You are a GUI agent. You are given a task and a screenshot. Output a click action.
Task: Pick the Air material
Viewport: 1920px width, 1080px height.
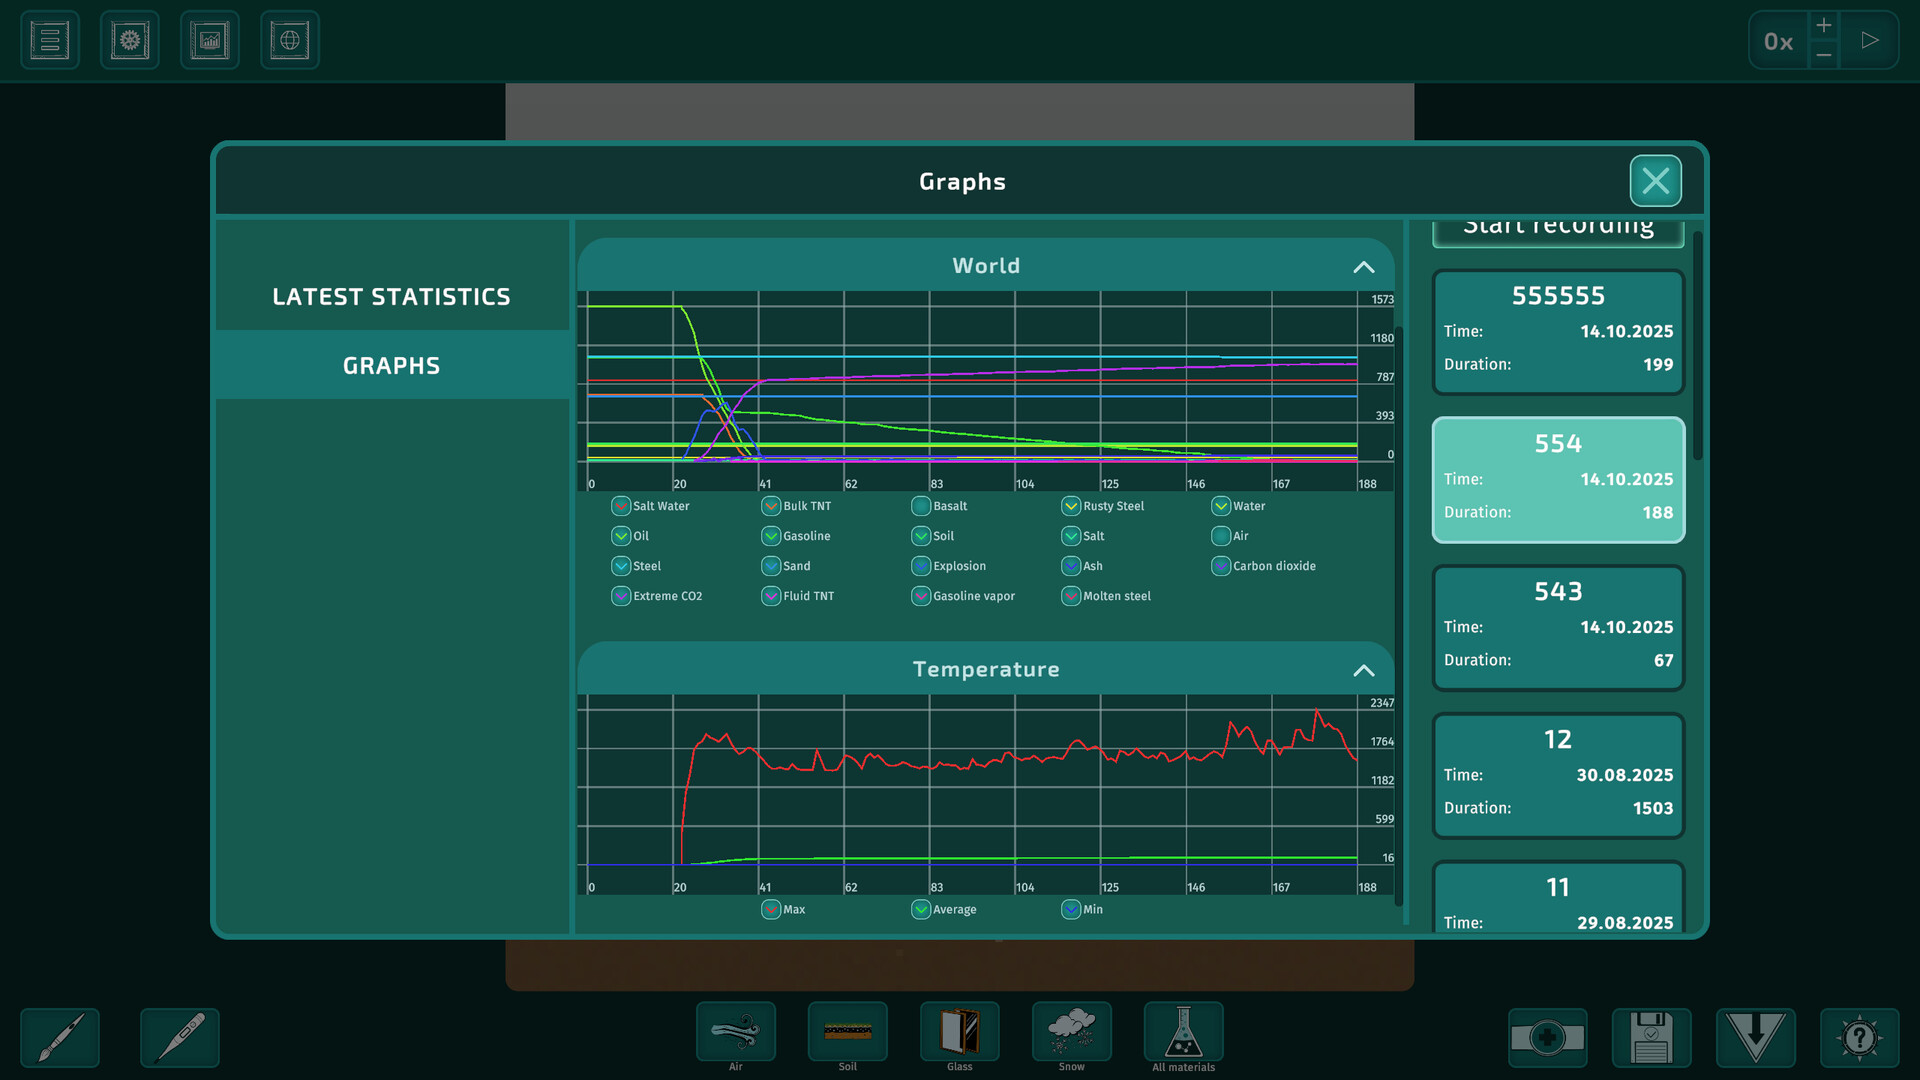point(735,1032)
